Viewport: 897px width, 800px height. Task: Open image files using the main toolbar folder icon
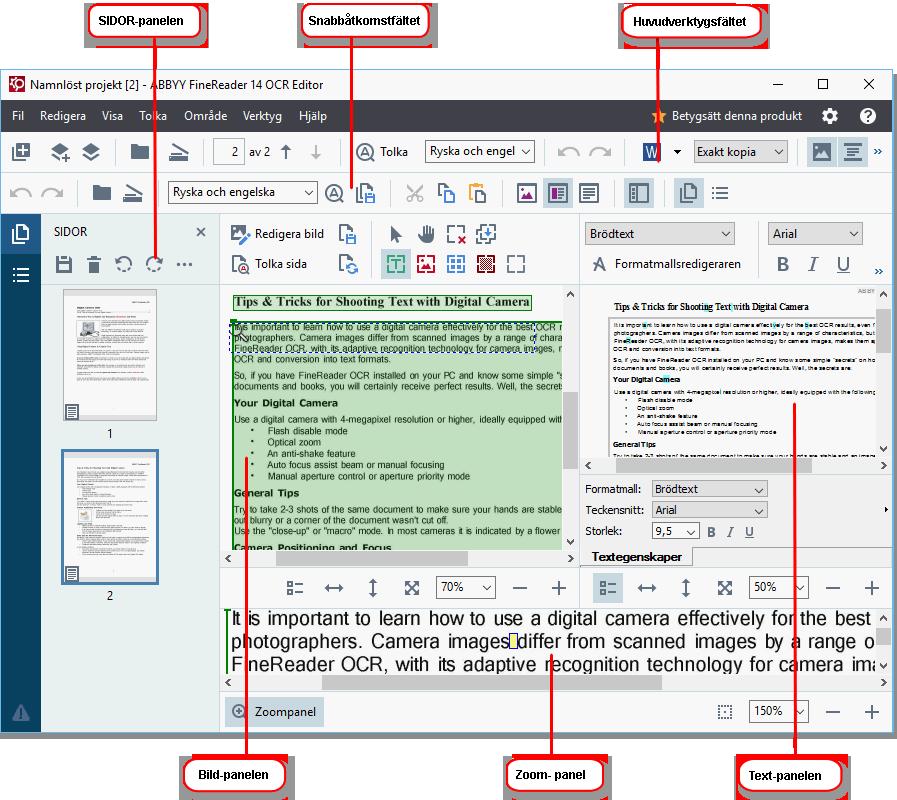[140, 152]
